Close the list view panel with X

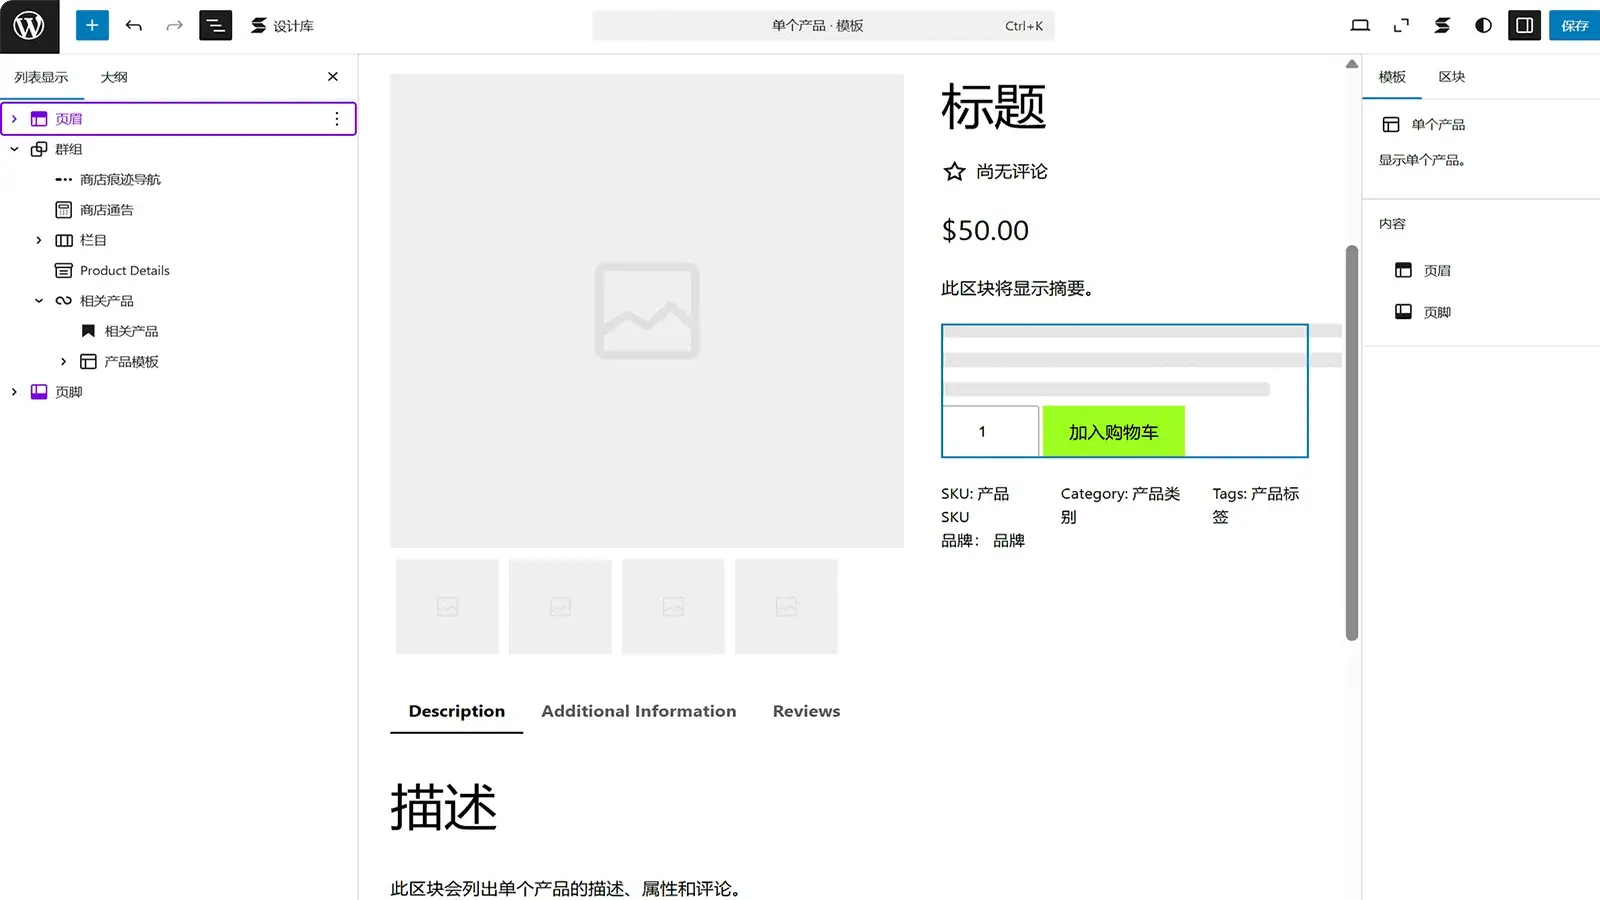click(x=332, y=76)
